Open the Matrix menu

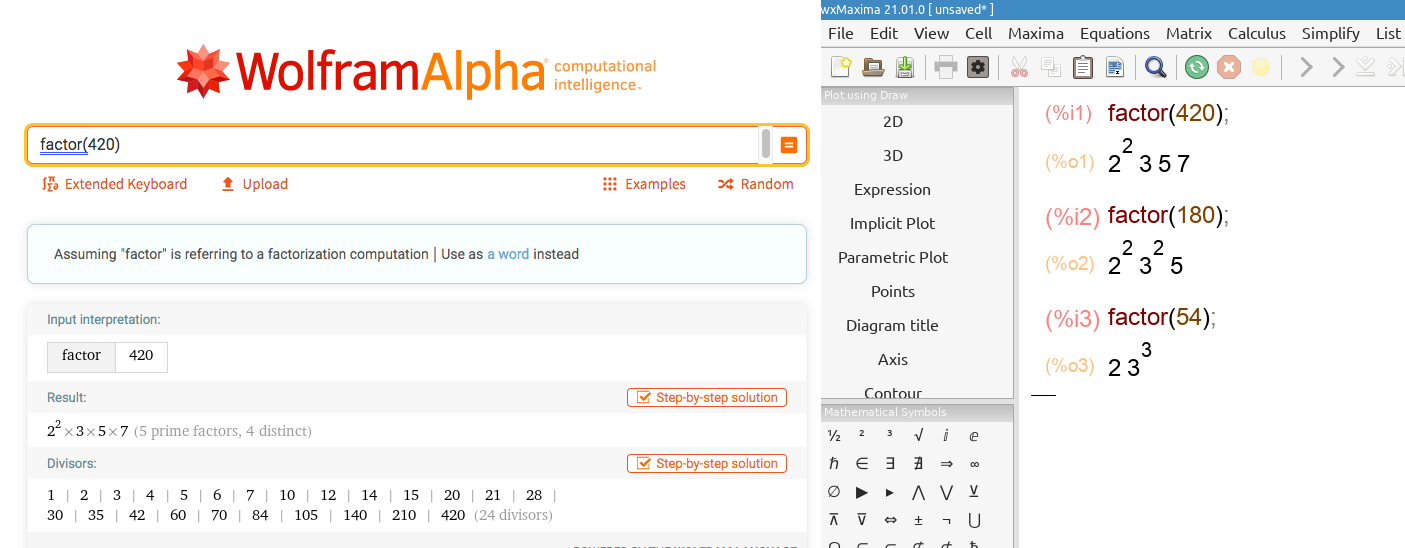pos(1188,33)
